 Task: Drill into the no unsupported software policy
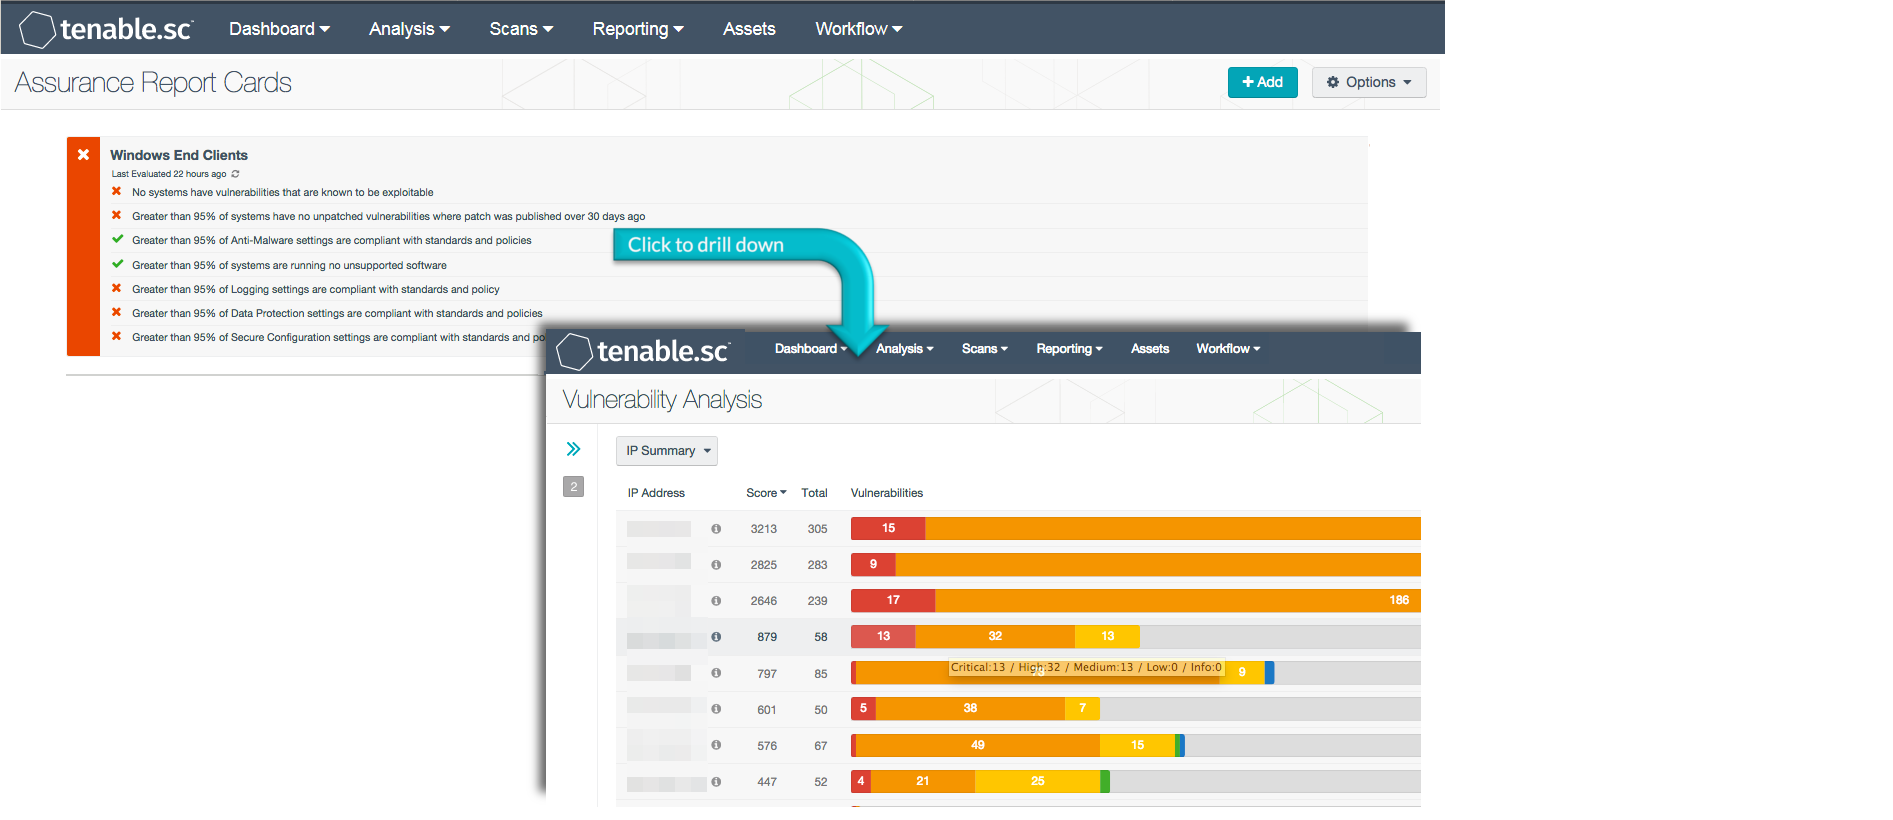[x=289, y=265]
